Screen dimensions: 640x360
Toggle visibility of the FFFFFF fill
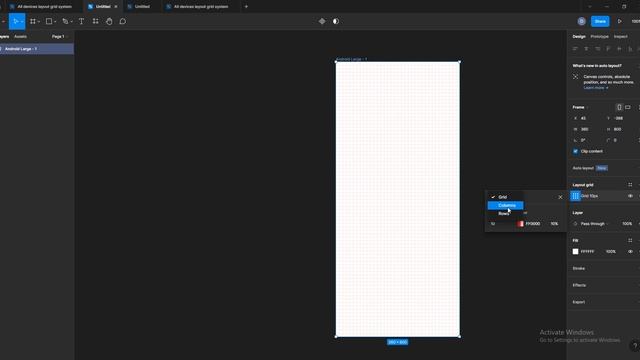(630, 251)
